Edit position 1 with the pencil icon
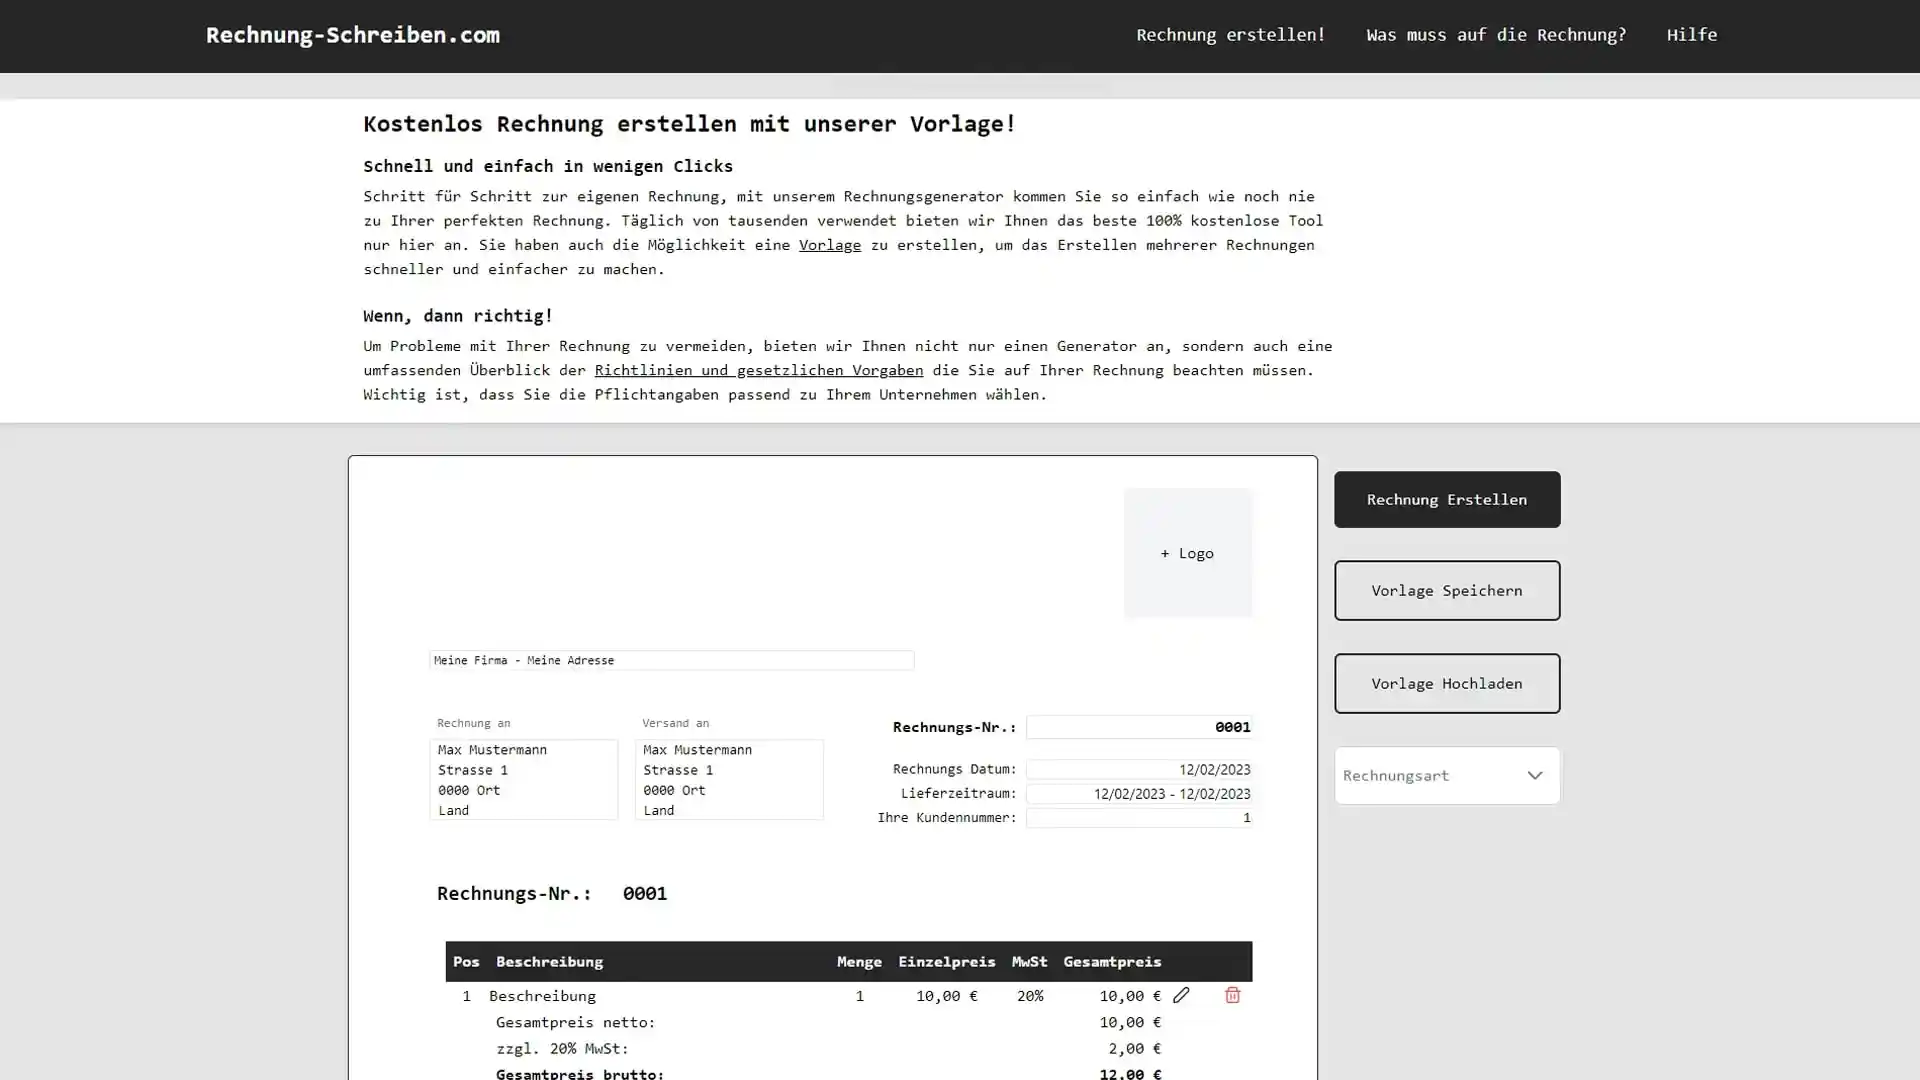1920x1080 pixels. (1181, 995)
